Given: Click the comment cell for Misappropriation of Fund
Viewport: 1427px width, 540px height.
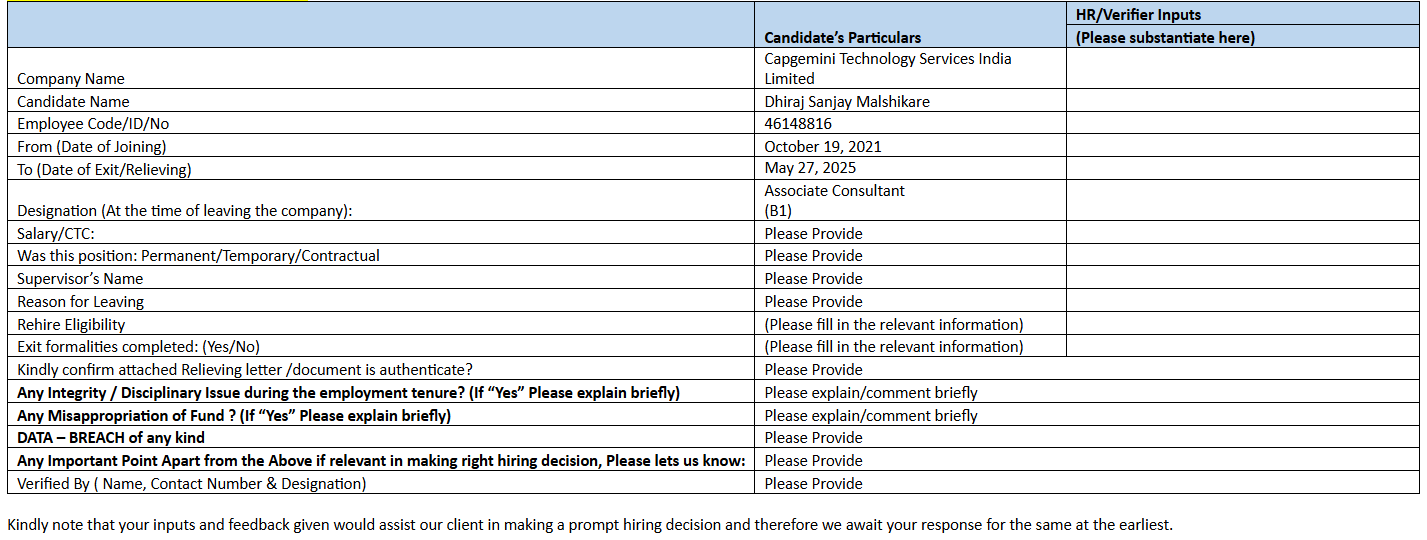Looking at the screenshot, I should pyautogui.click(x=871, y=416).
